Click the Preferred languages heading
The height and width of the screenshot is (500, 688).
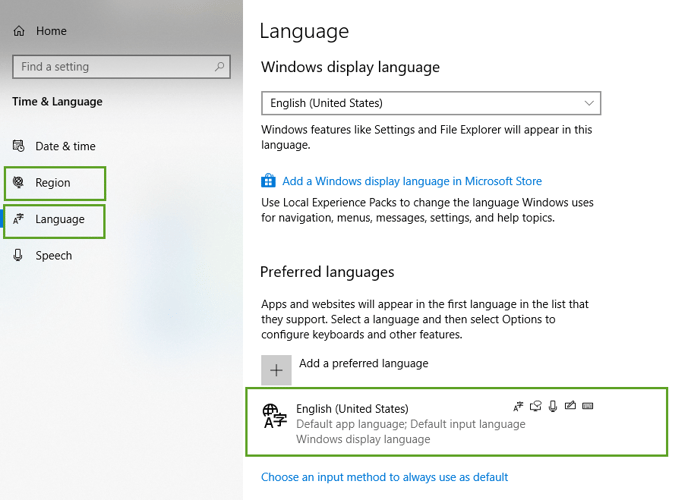327,272
